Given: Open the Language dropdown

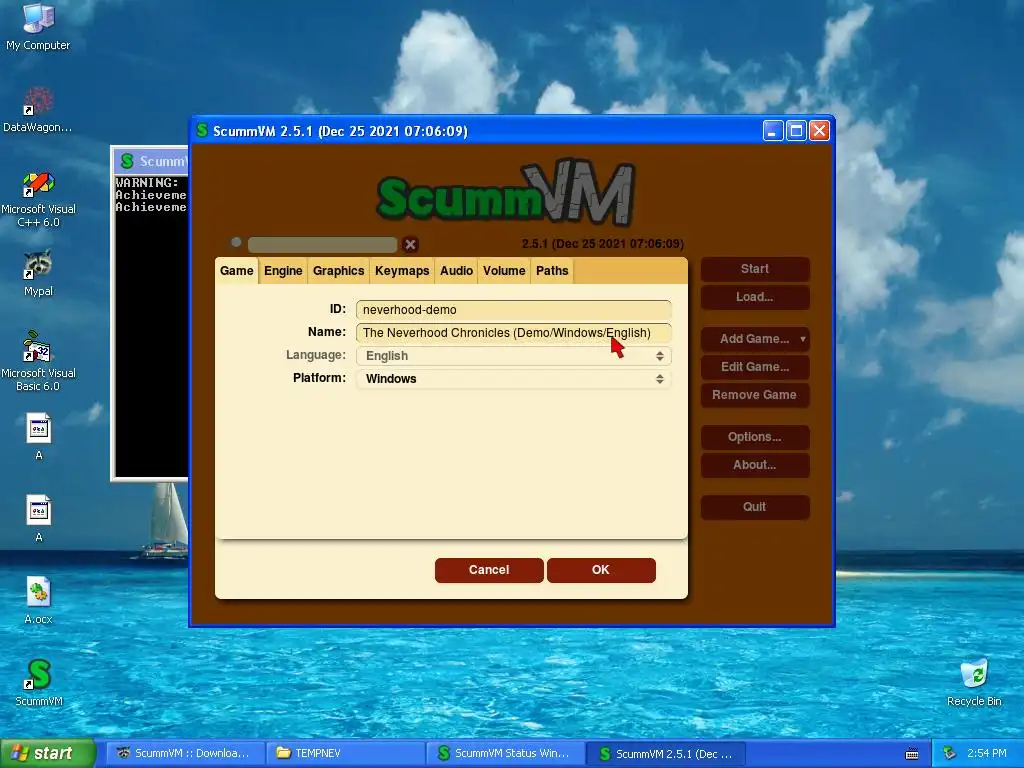Looking at the screenshot, I should (x=513, y=355).
